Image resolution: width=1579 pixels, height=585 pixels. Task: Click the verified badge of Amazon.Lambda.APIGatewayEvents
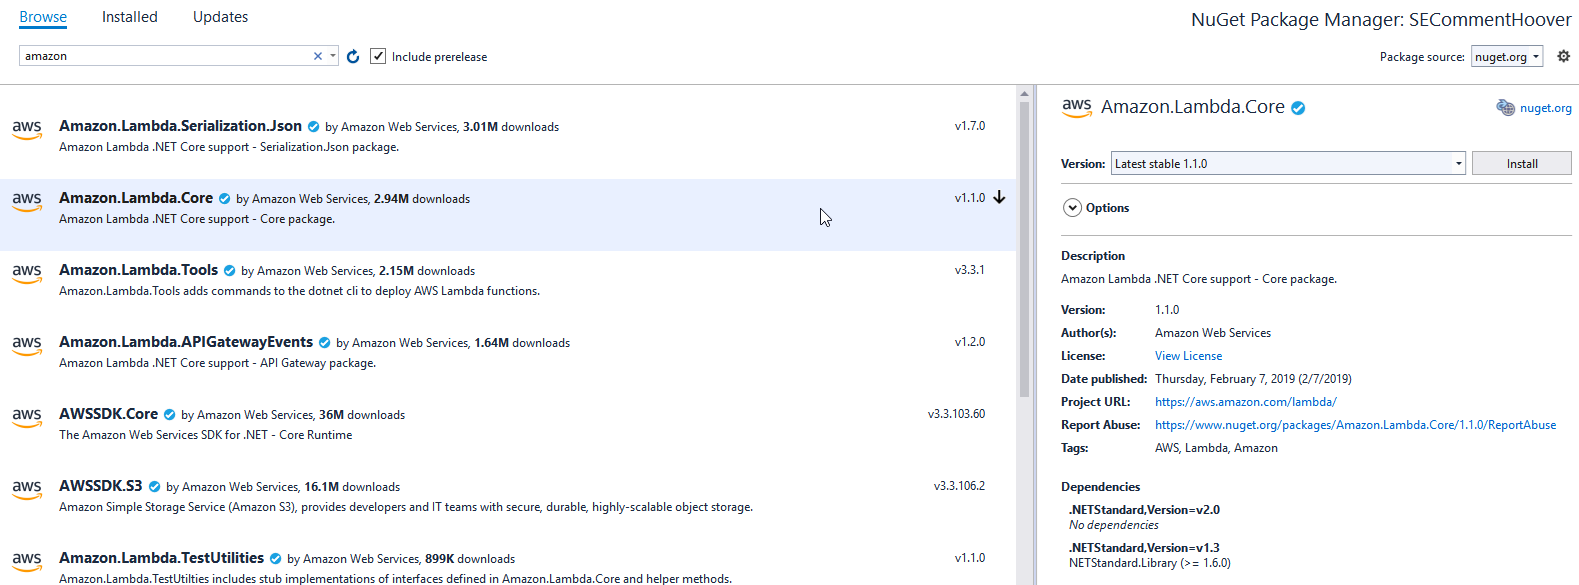coord(324,343)
